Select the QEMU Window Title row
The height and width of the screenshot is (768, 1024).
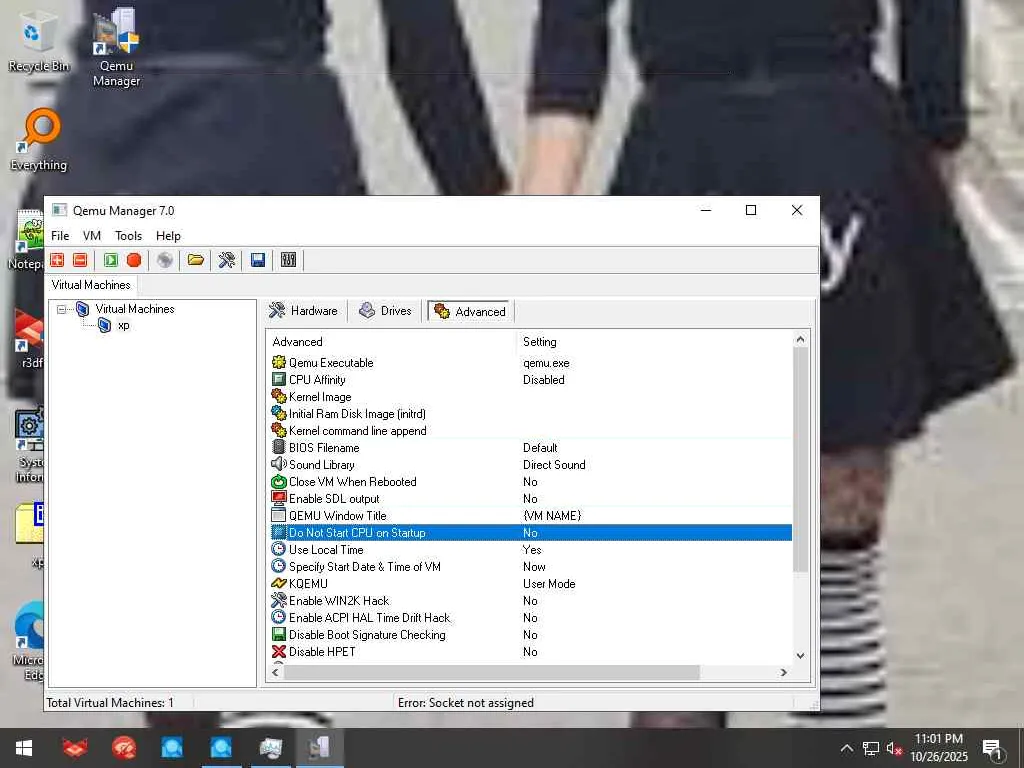pos(531,515)
